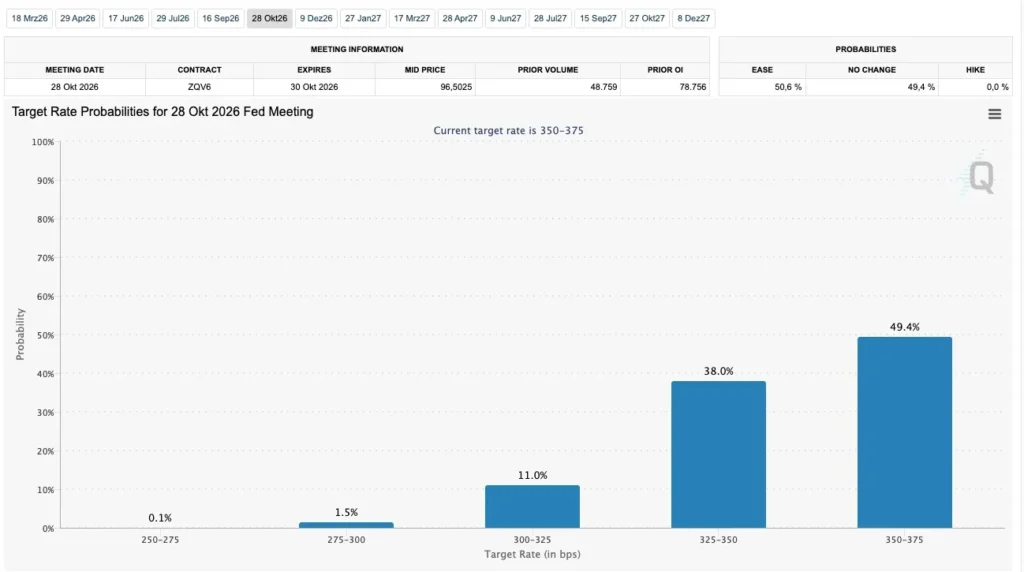
Task: Select the 18 Mrz26 meeting tab
Action: (x=29, y=18)
